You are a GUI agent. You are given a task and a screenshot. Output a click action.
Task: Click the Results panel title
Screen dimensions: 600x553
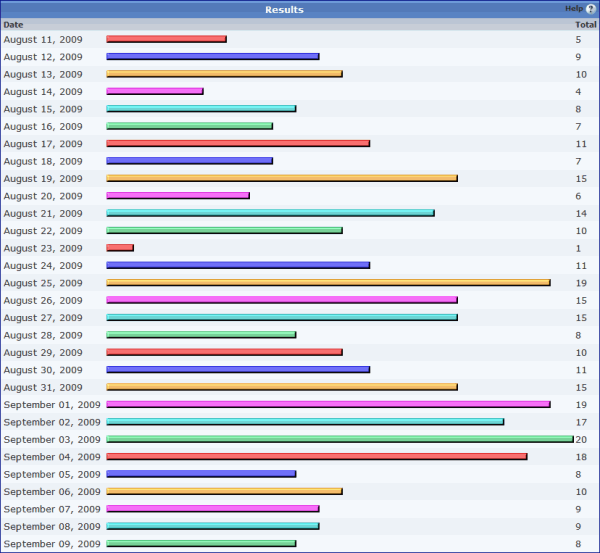284,10
